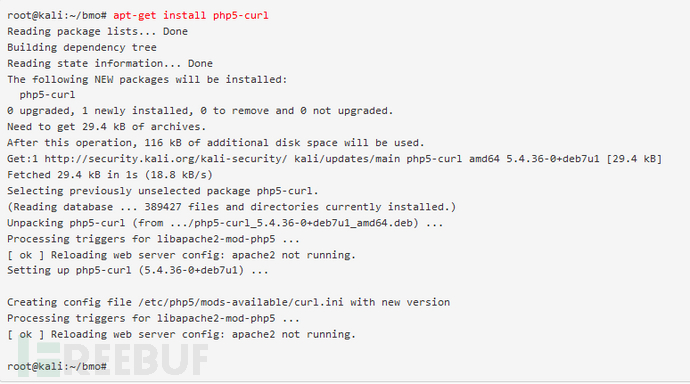The width and height of the screenshot is (690, 384).
Task: Click 'Selecting previously unselected package' line
Action: (x=162, y=191)
